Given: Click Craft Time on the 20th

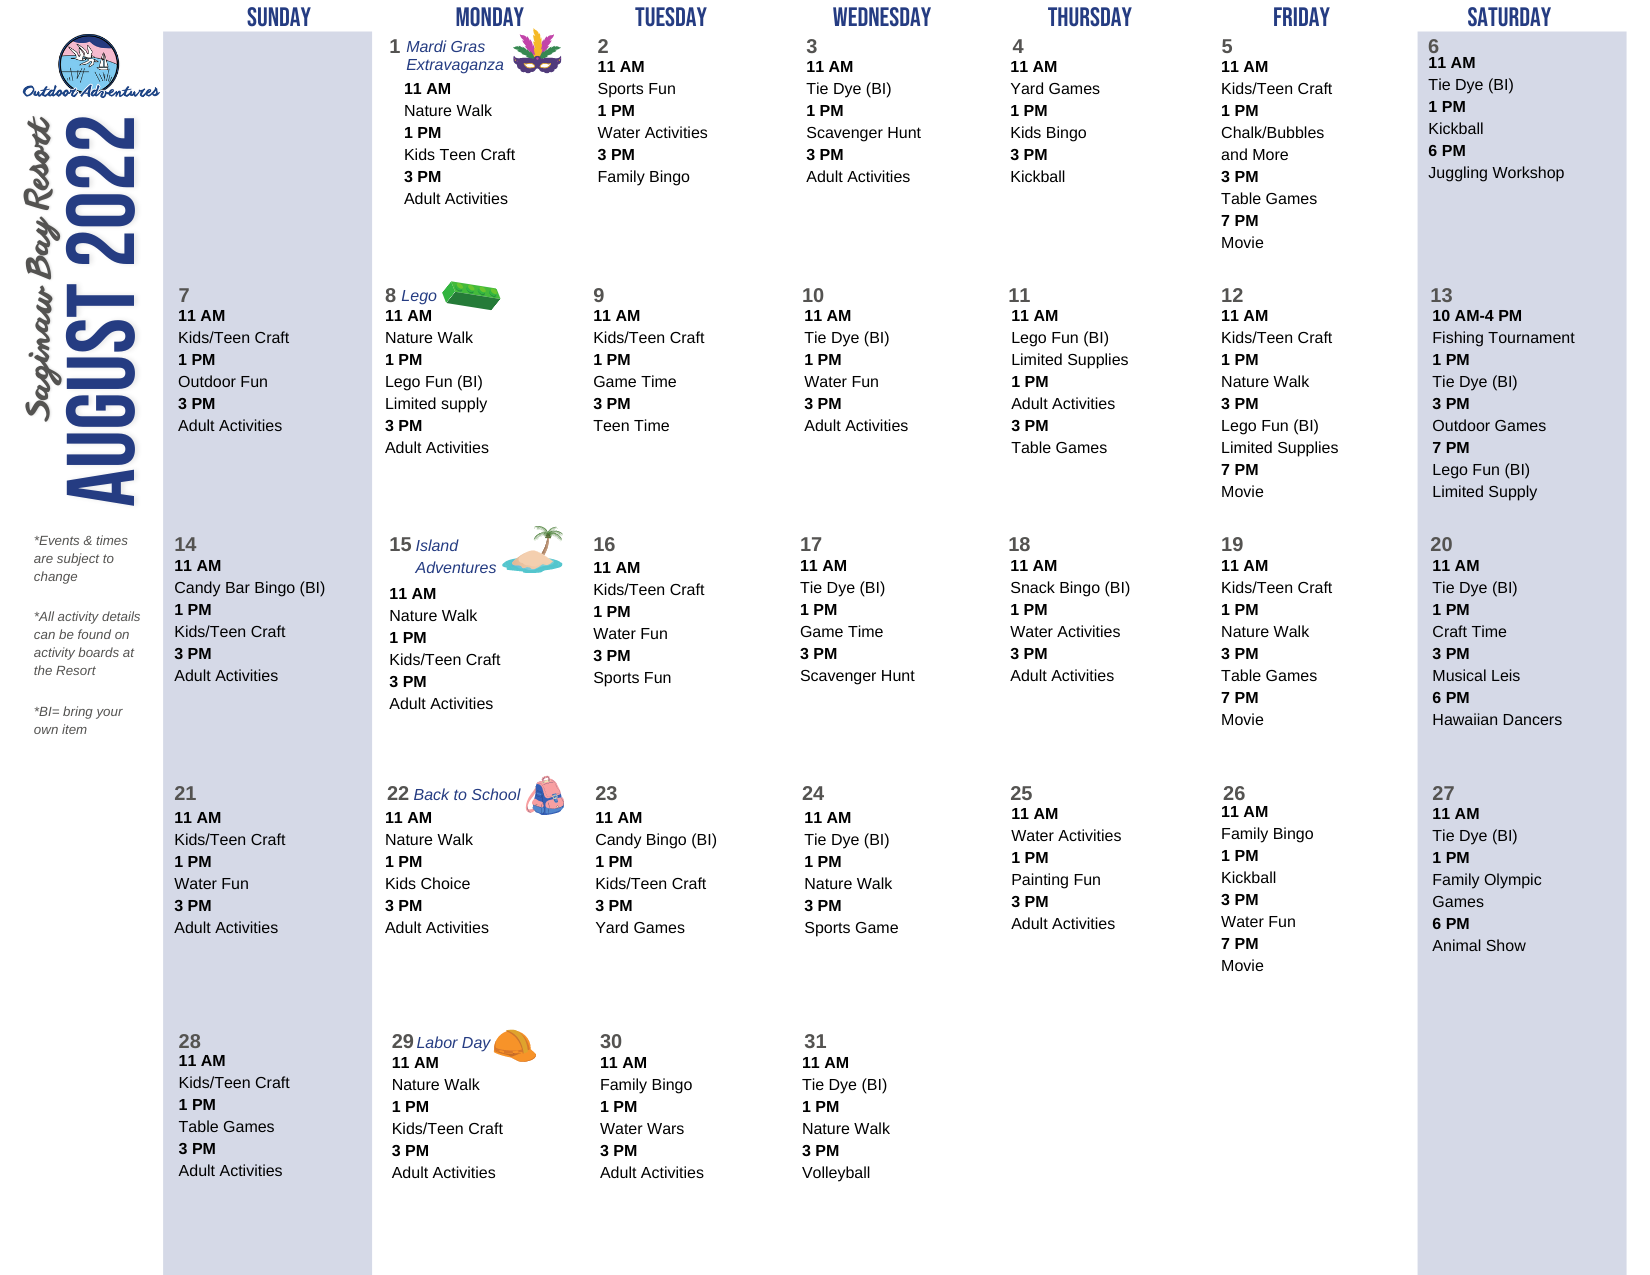Looking at the screenshot, I should (1469, 632).
